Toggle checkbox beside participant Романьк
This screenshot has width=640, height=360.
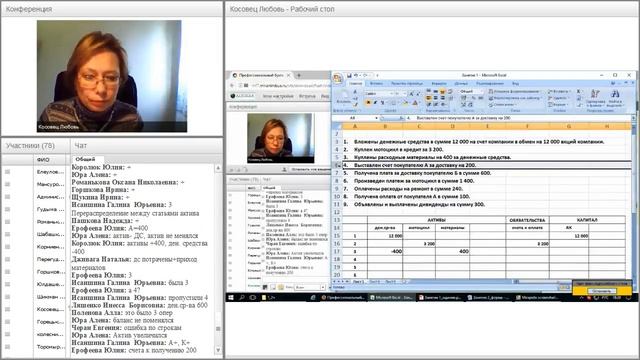(x=7, y=222)
